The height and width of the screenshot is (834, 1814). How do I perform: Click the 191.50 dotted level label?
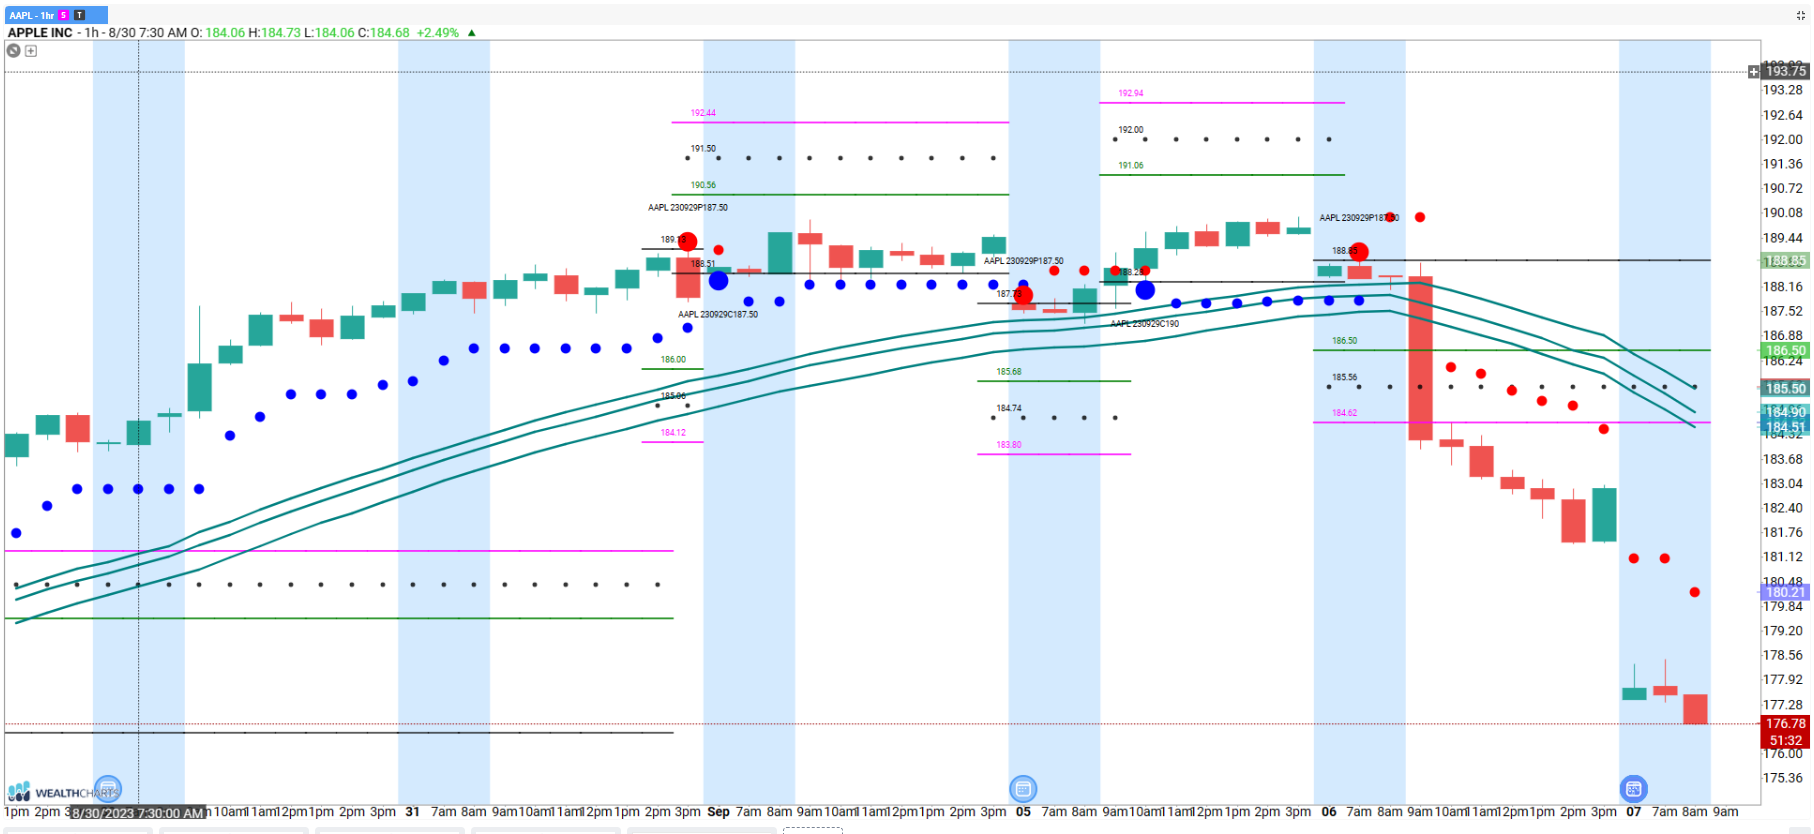click(703, 148)
